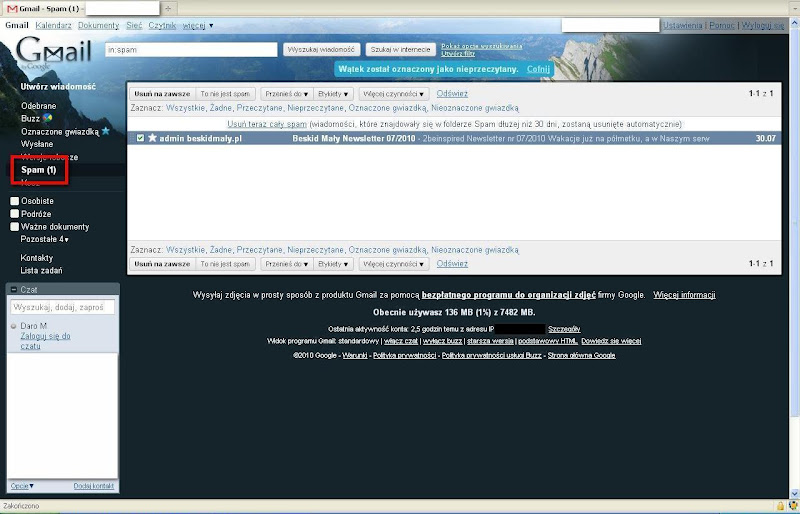Click Pomoc link

pyautogui.click(x=722, y=25)
